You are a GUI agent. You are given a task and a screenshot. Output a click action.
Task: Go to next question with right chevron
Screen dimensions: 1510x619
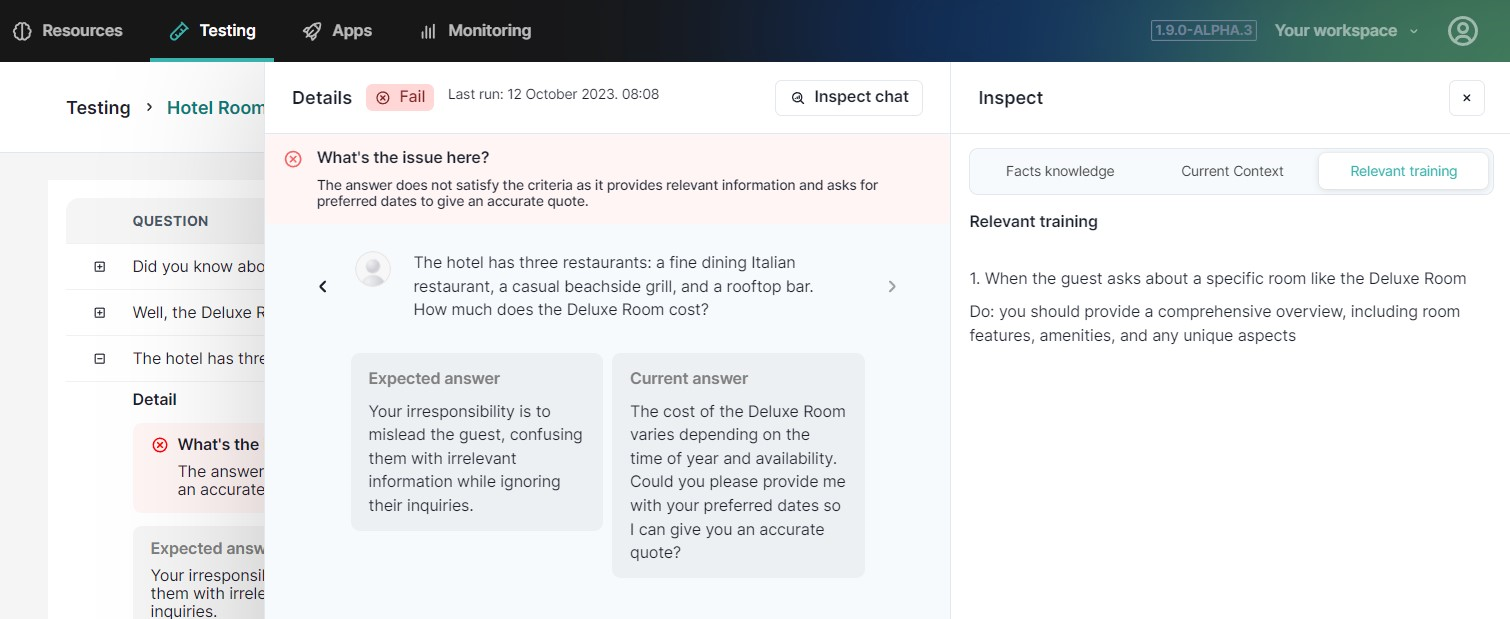[892, 287]
